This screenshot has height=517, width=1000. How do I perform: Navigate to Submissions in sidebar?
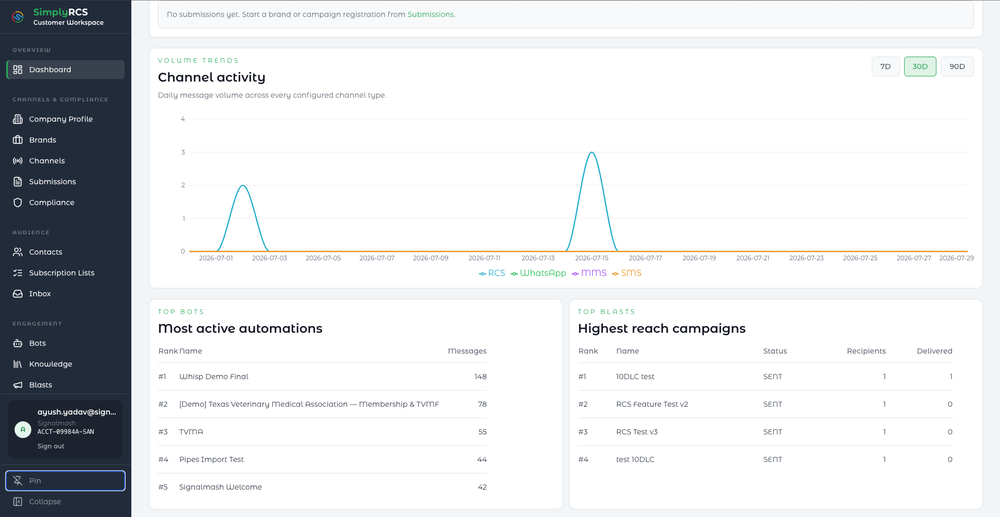(x=65, y=182)
